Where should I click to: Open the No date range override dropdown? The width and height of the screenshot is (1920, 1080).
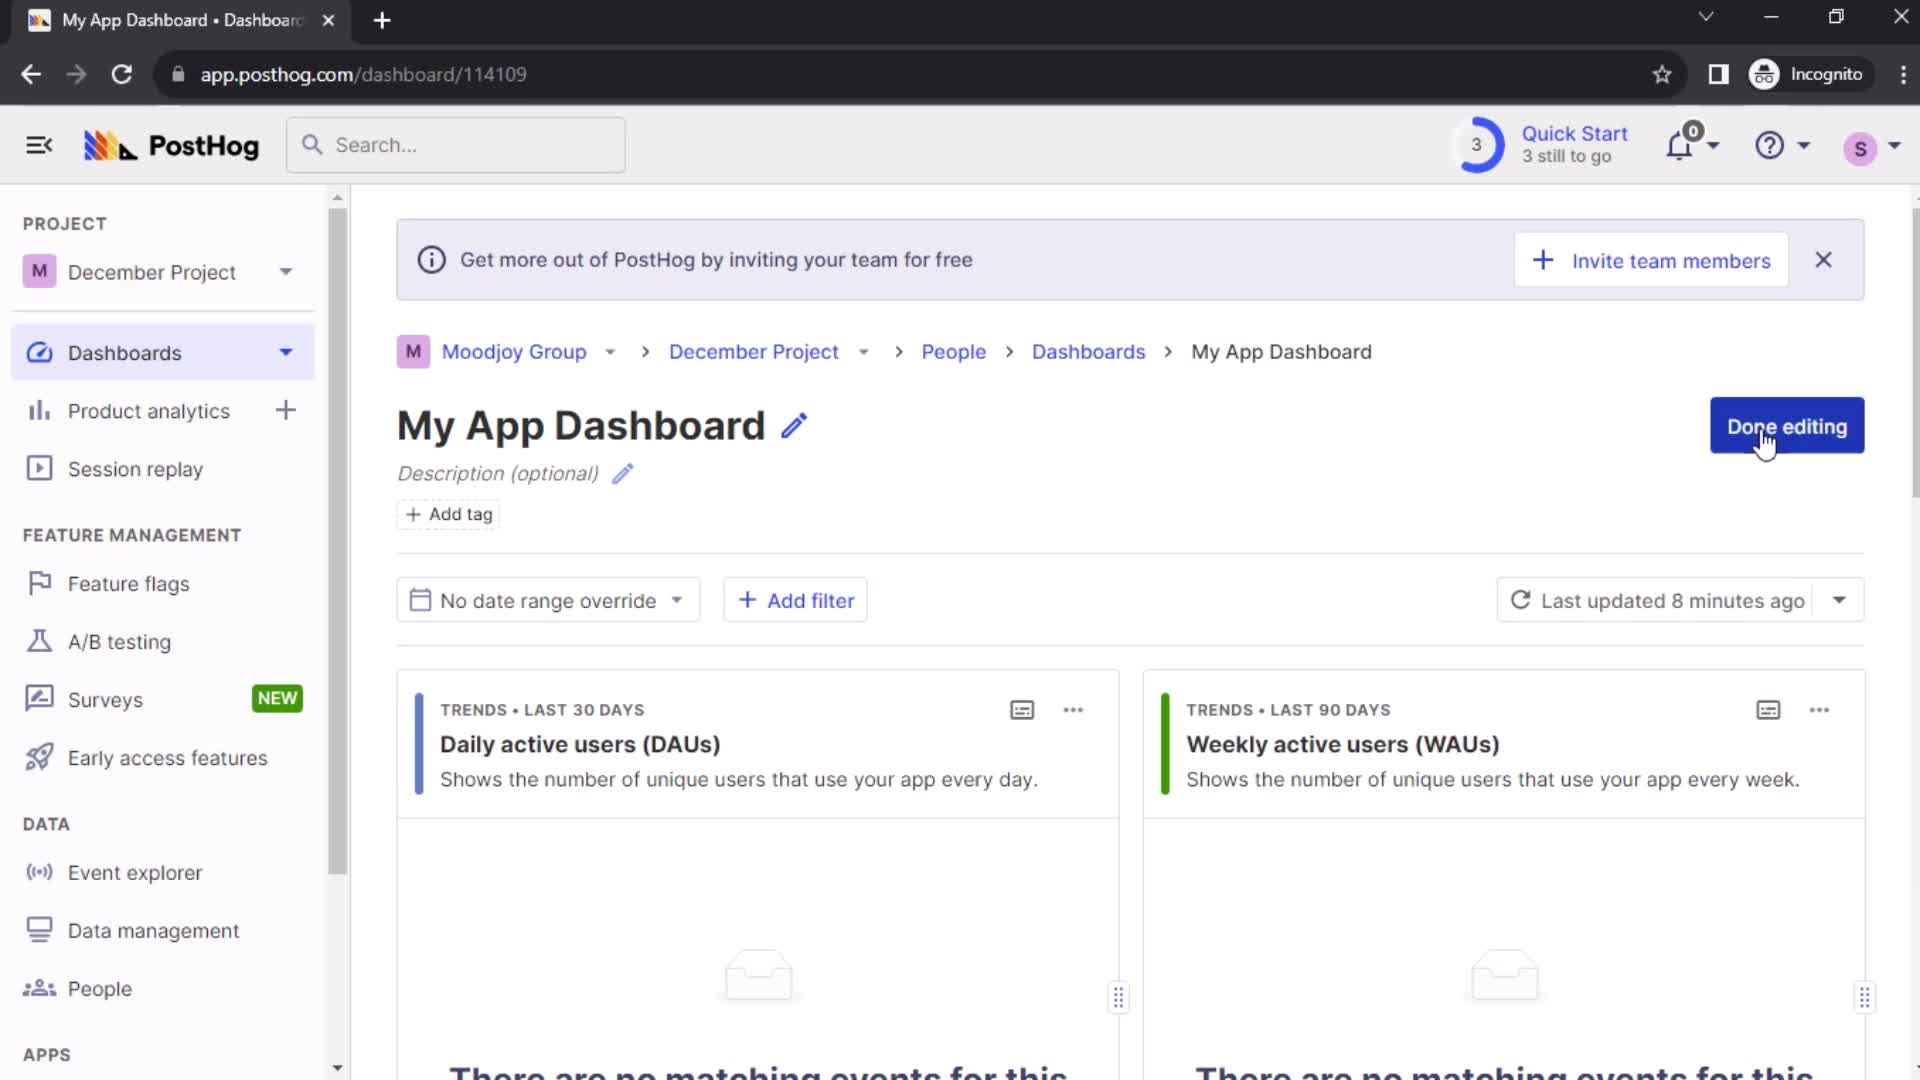(x=547, y=600)
